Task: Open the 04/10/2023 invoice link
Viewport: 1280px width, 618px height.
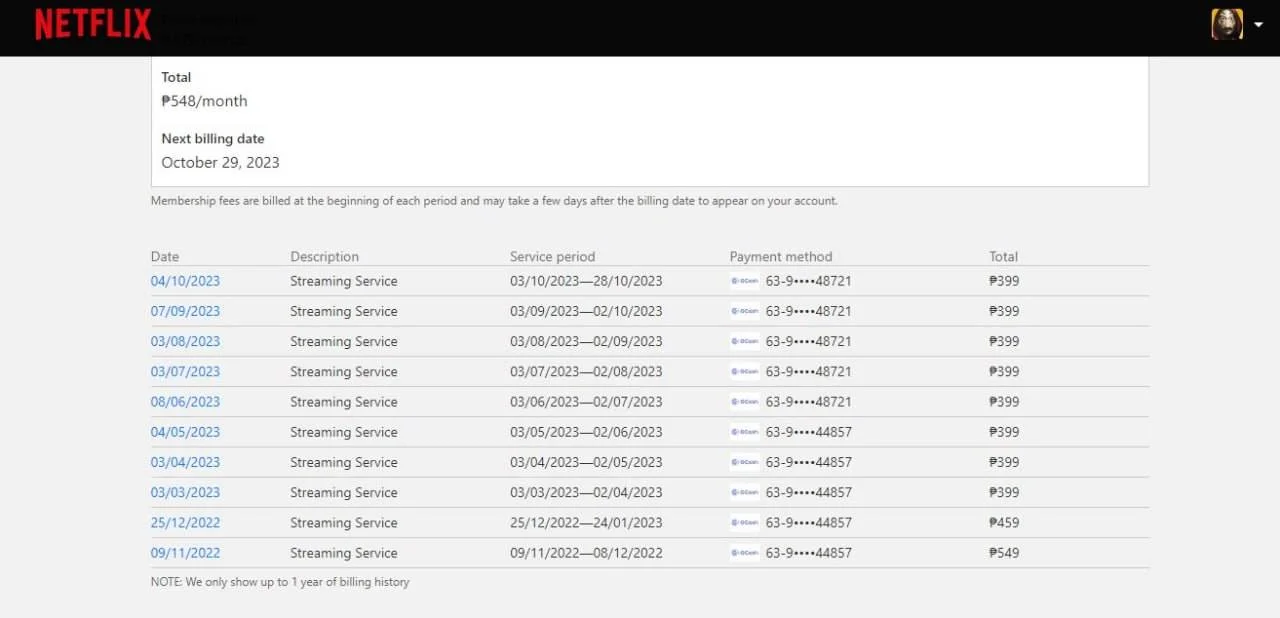Action: 185,281
